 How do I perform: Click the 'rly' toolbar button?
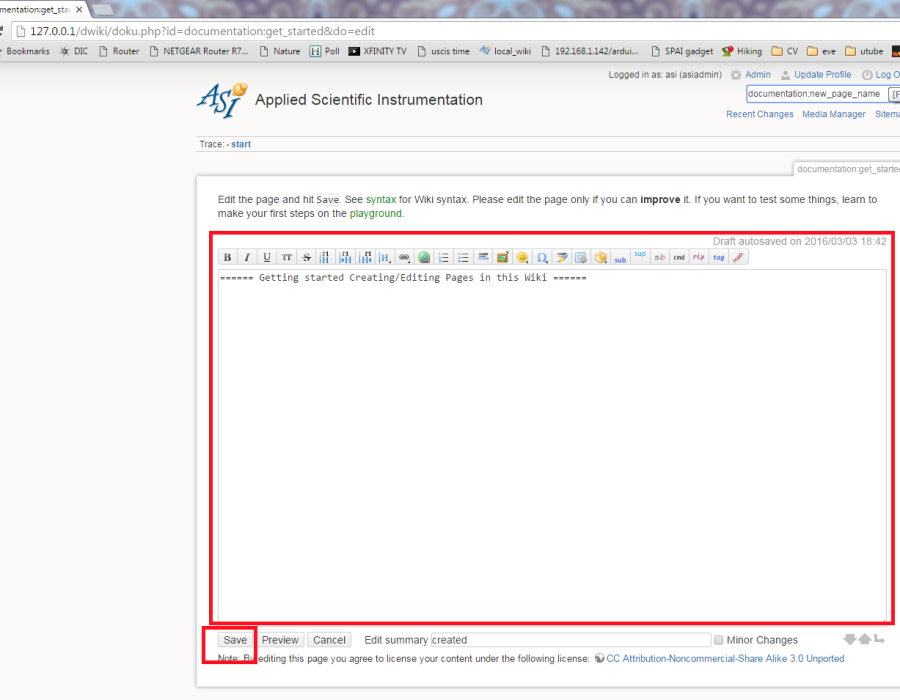[x=699, y=258]
